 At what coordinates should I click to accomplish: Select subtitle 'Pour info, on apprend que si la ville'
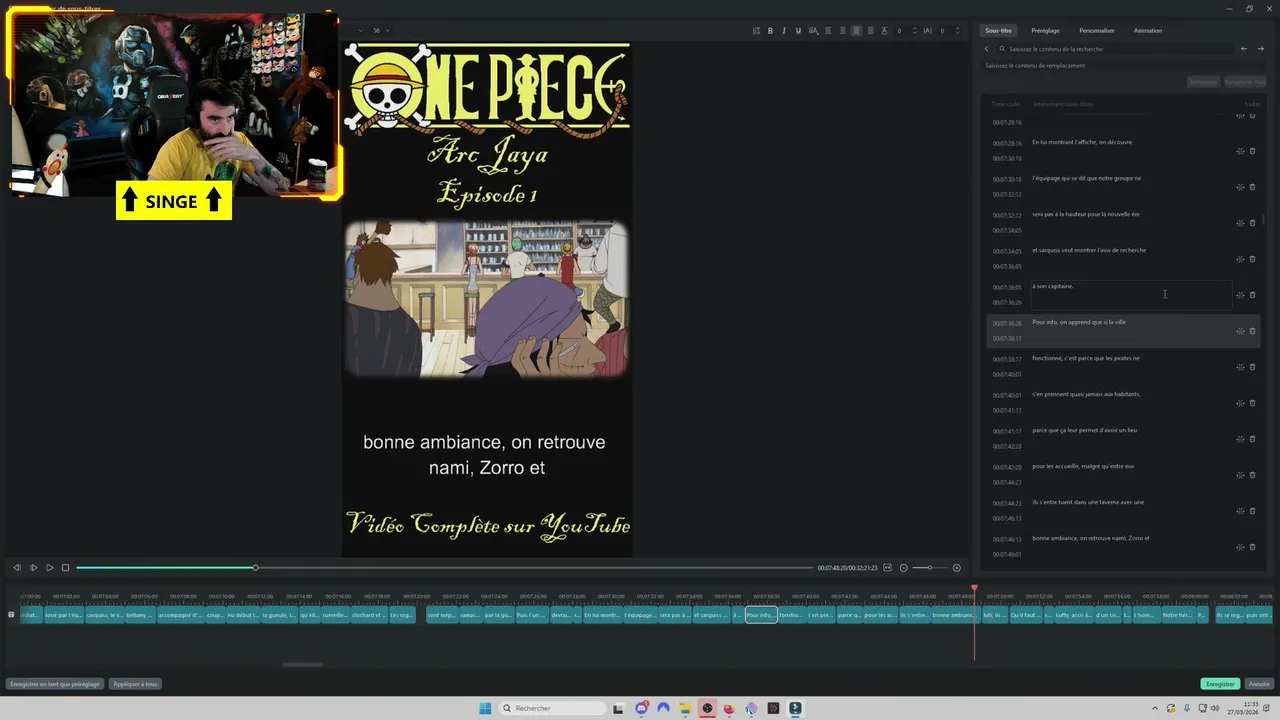1079,322
